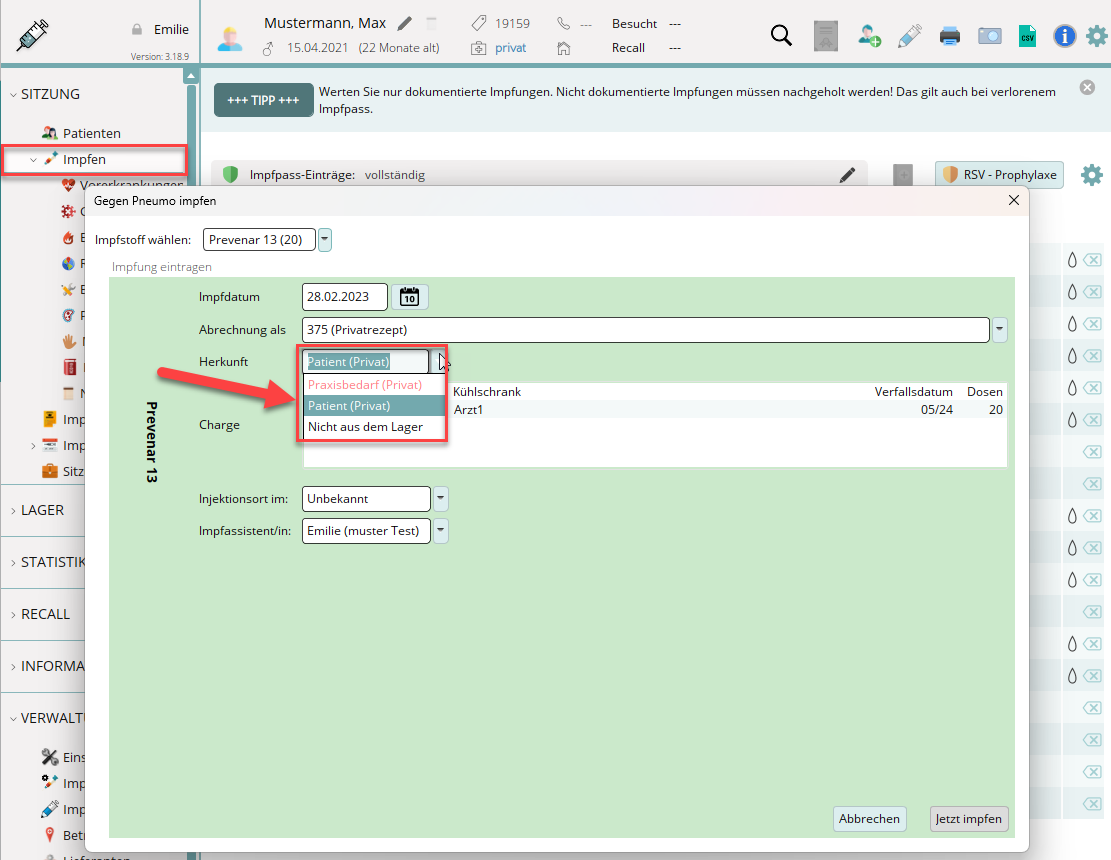
Task: Click the lock icon beside Emilie
Action: 137,30
